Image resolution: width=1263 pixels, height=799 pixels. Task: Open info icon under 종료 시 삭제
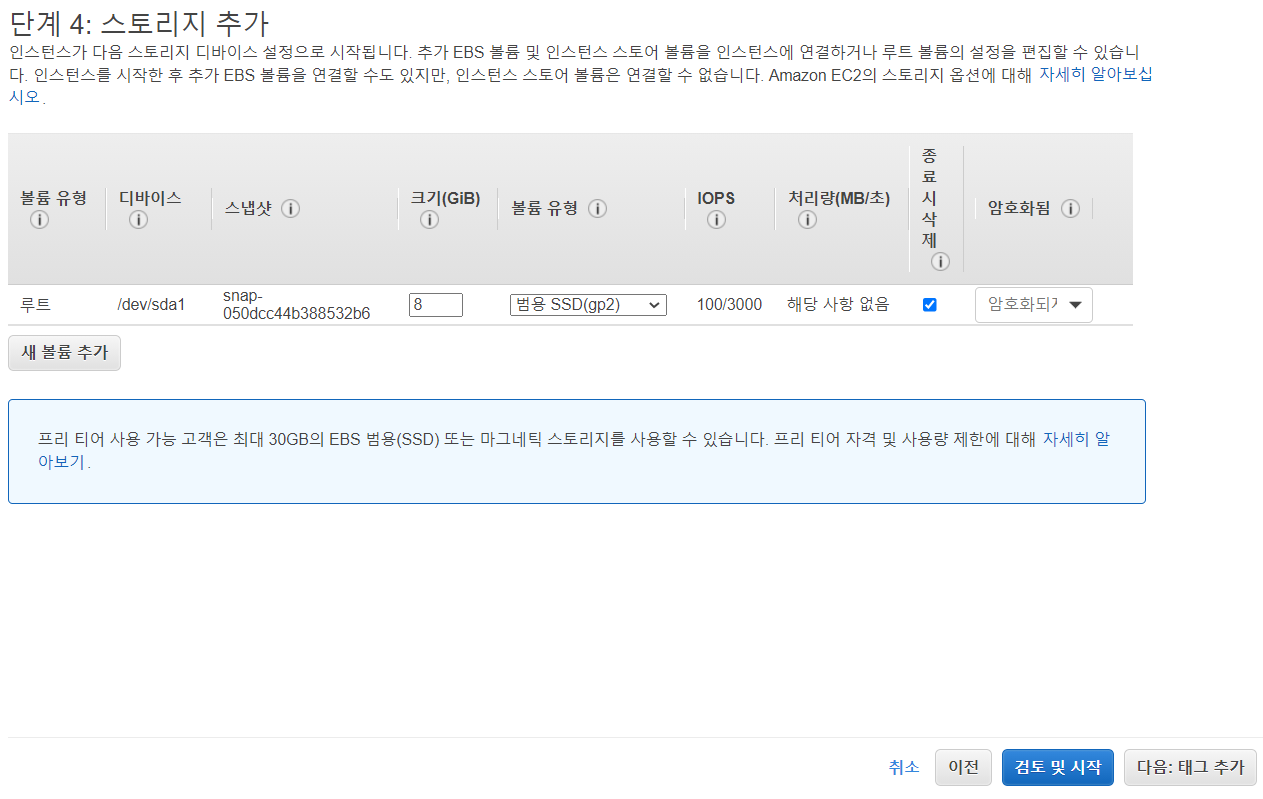(940, 262)
